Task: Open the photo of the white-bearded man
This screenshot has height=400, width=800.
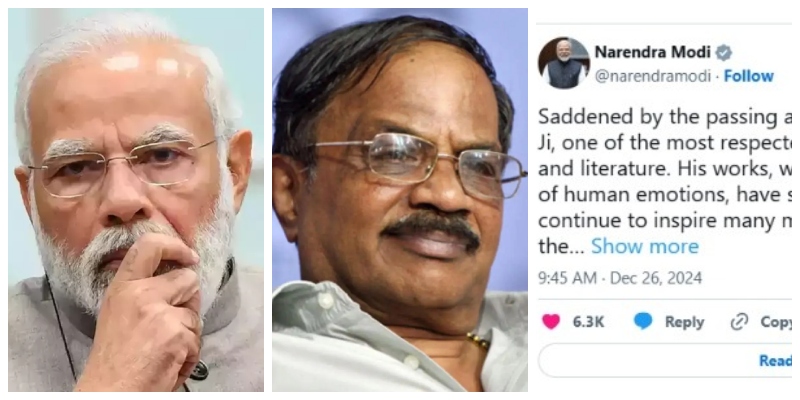Action: [136, 200]
